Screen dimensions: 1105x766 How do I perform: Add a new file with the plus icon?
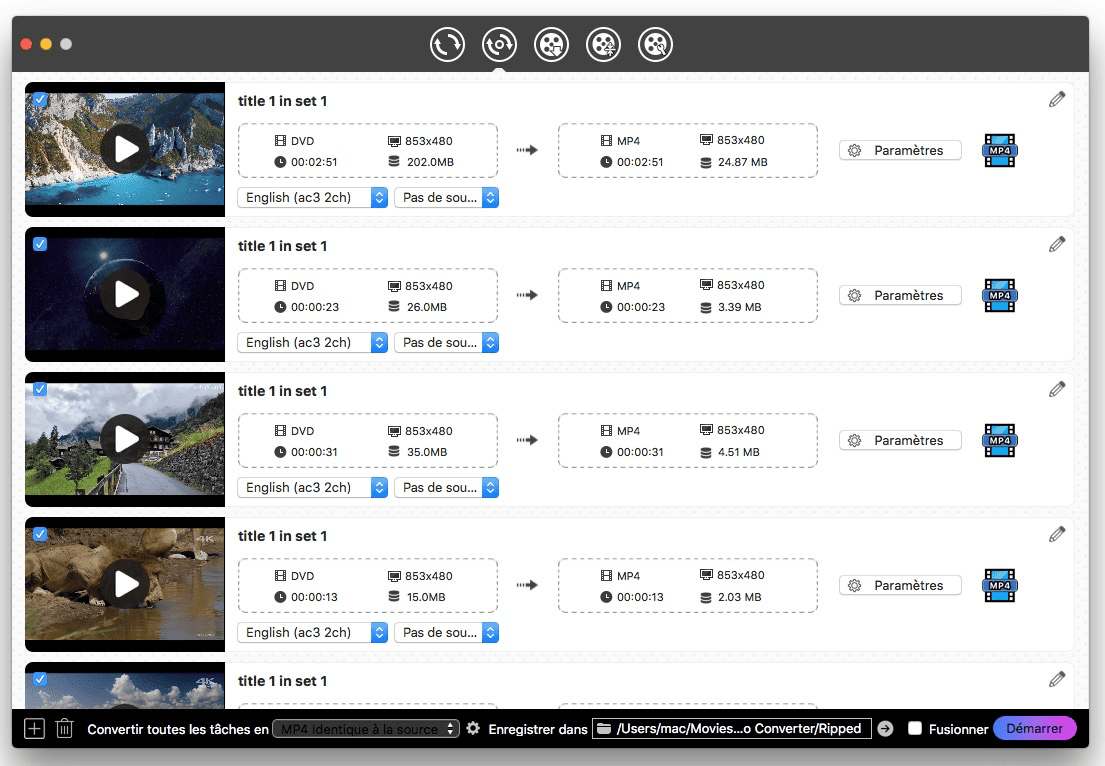tap(34, 729)
